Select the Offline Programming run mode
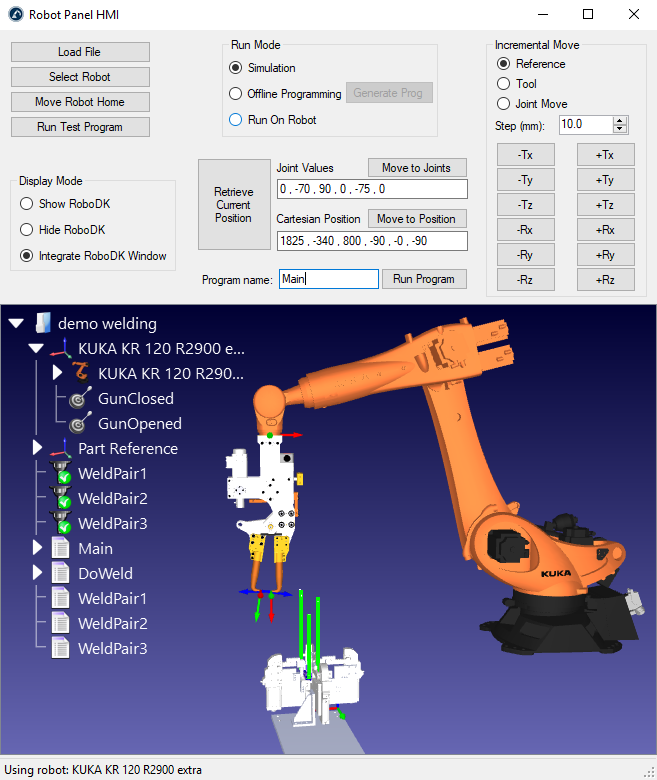 tap(236, 94)
